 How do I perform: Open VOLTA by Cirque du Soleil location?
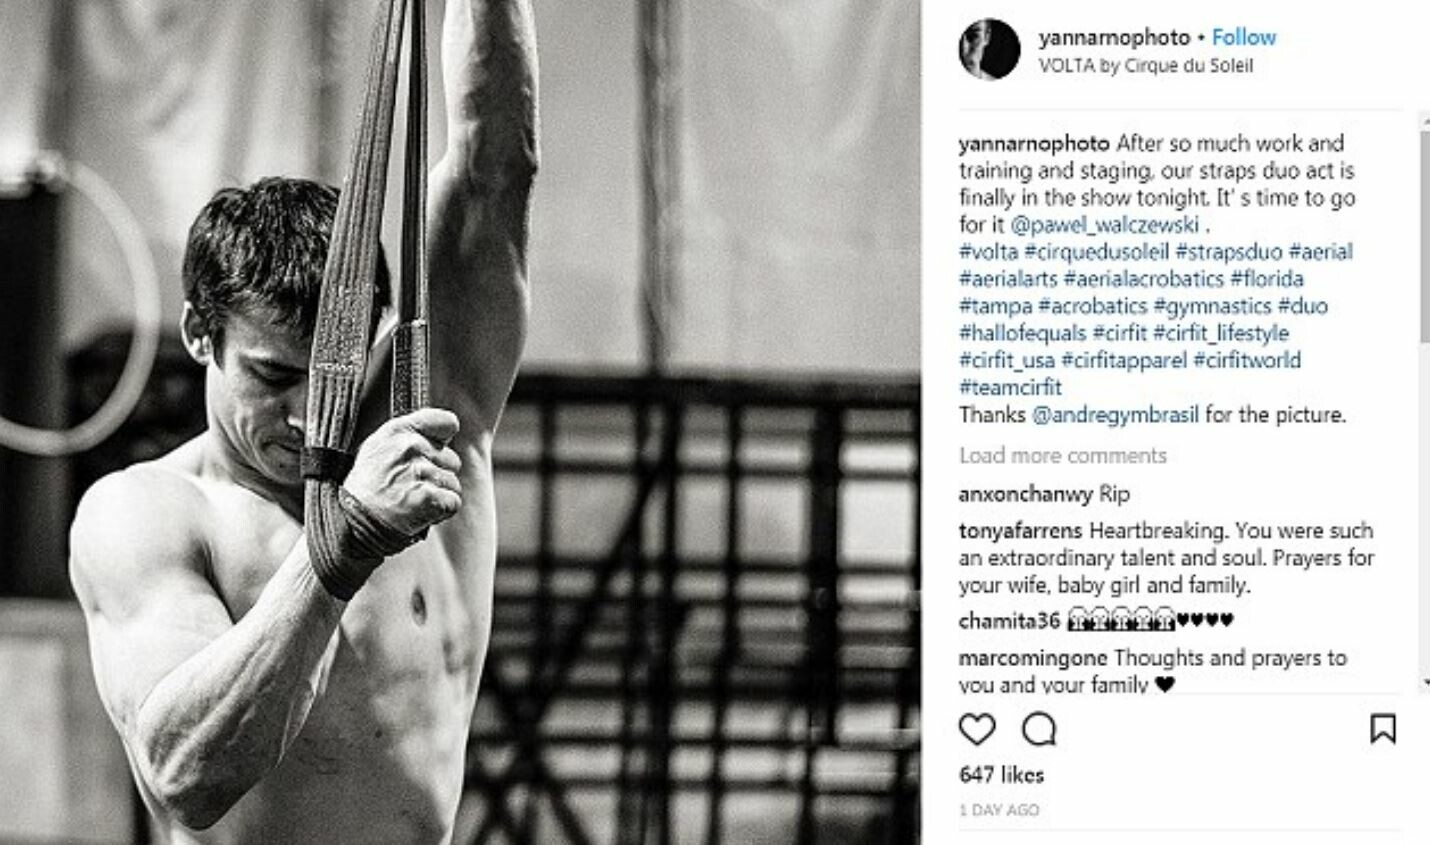tap(1145, 66)
